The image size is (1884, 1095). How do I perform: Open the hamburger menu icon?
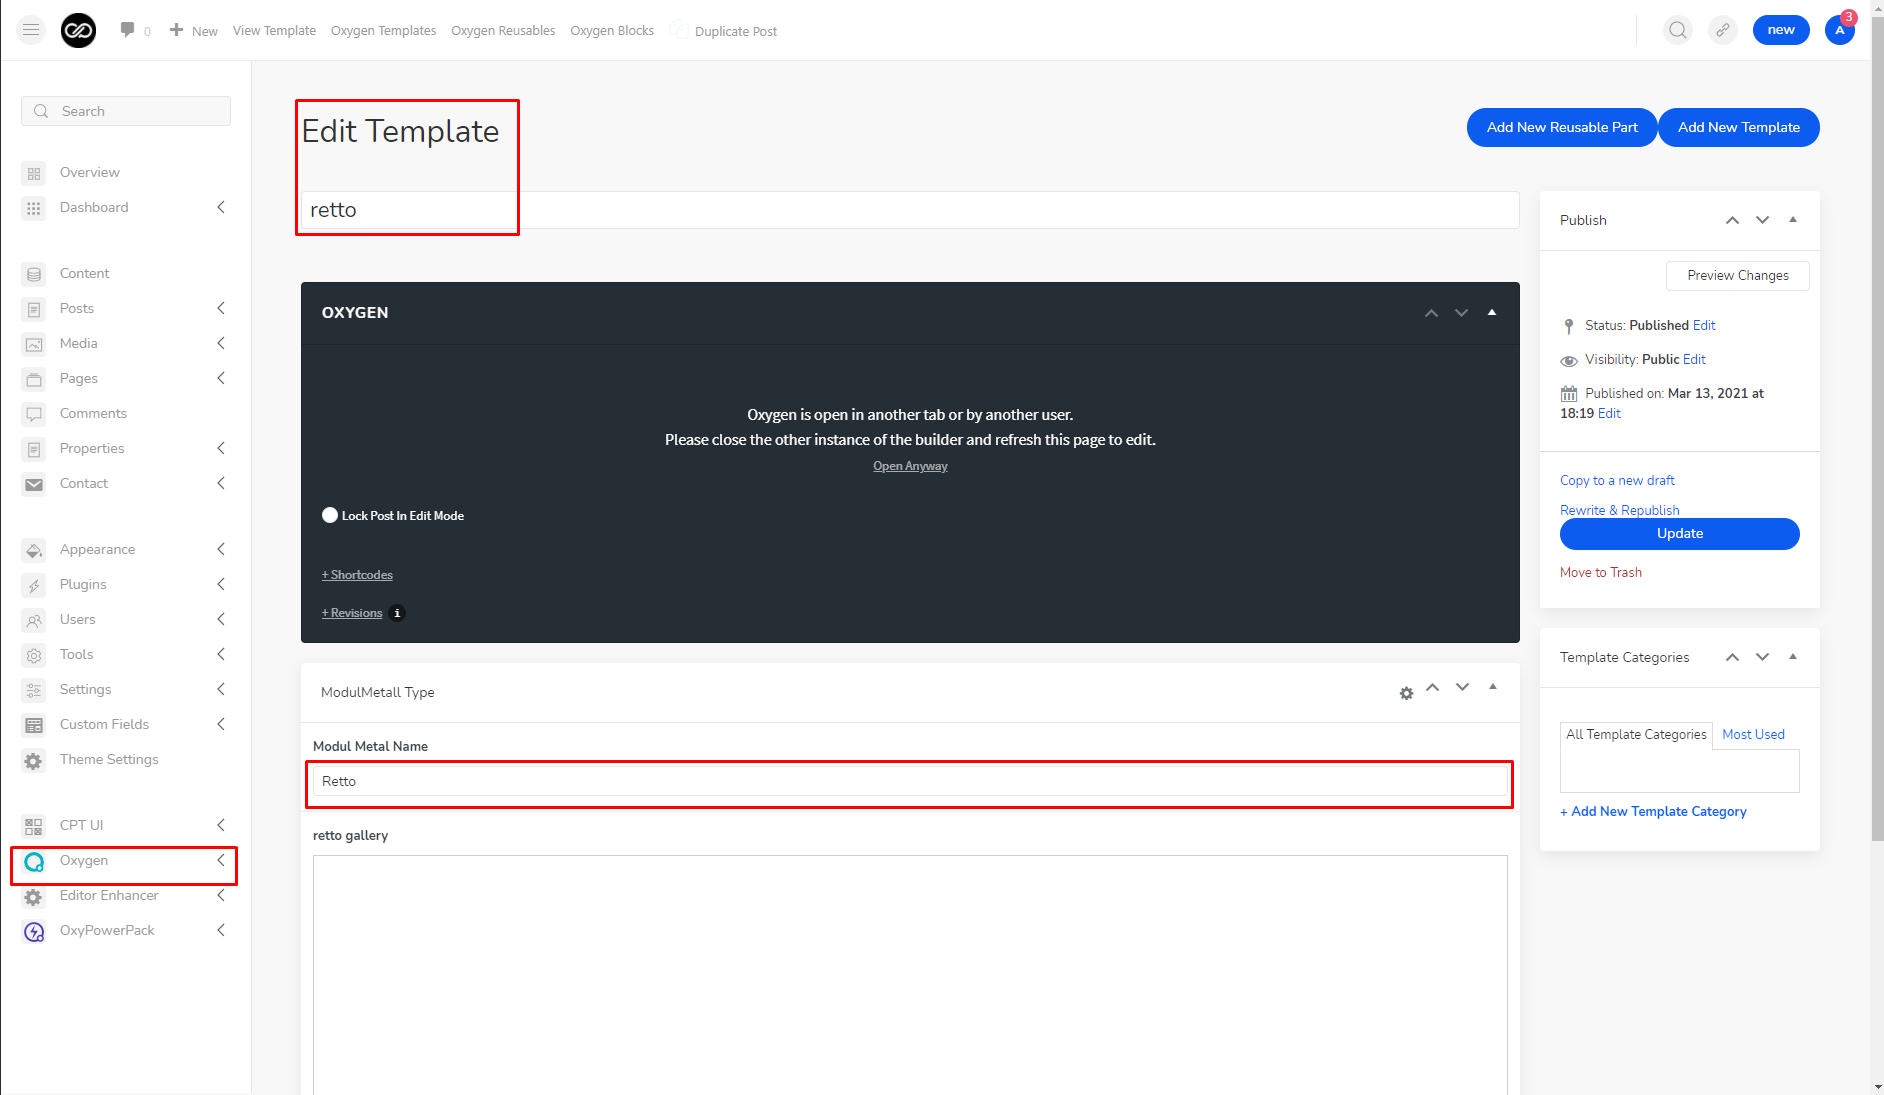[x=31, y=30]
